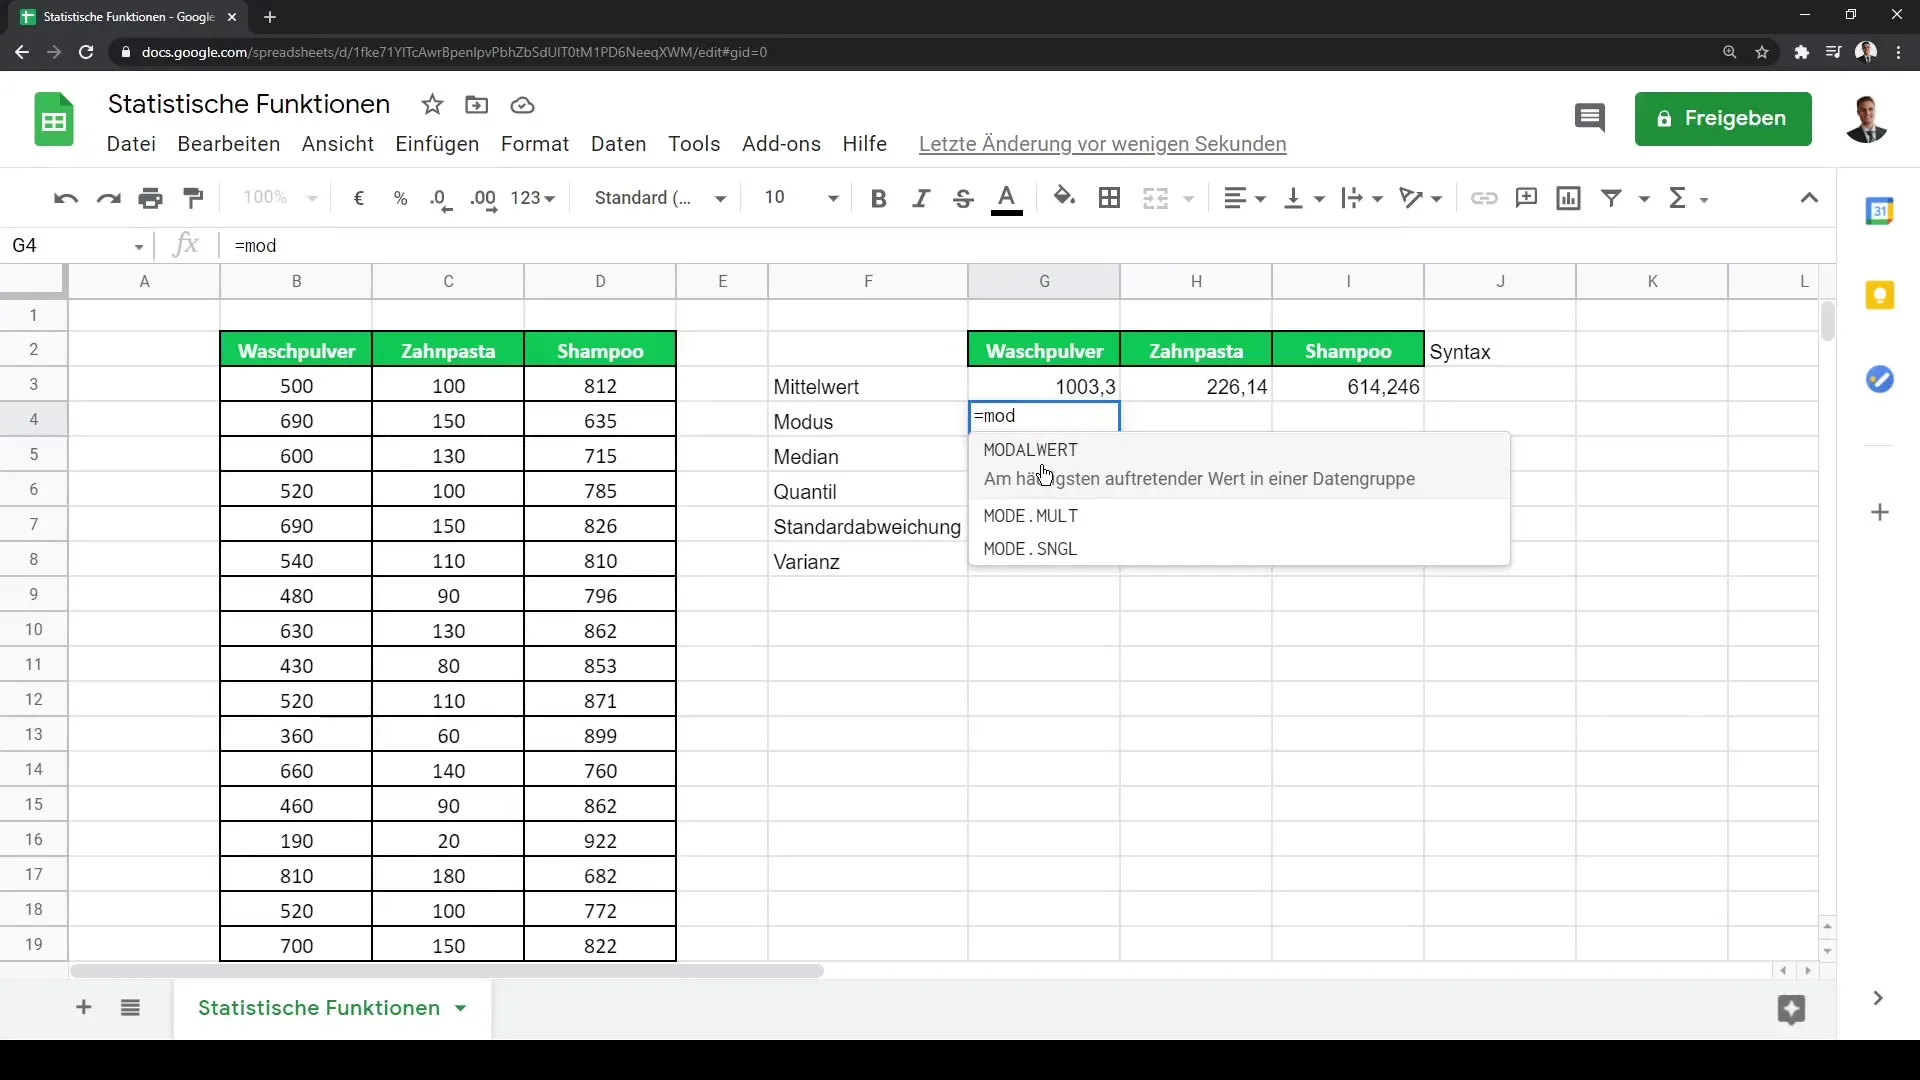Click the text color underline icon
This screenshot has height=1080, width=1920.
(1007, 198)
